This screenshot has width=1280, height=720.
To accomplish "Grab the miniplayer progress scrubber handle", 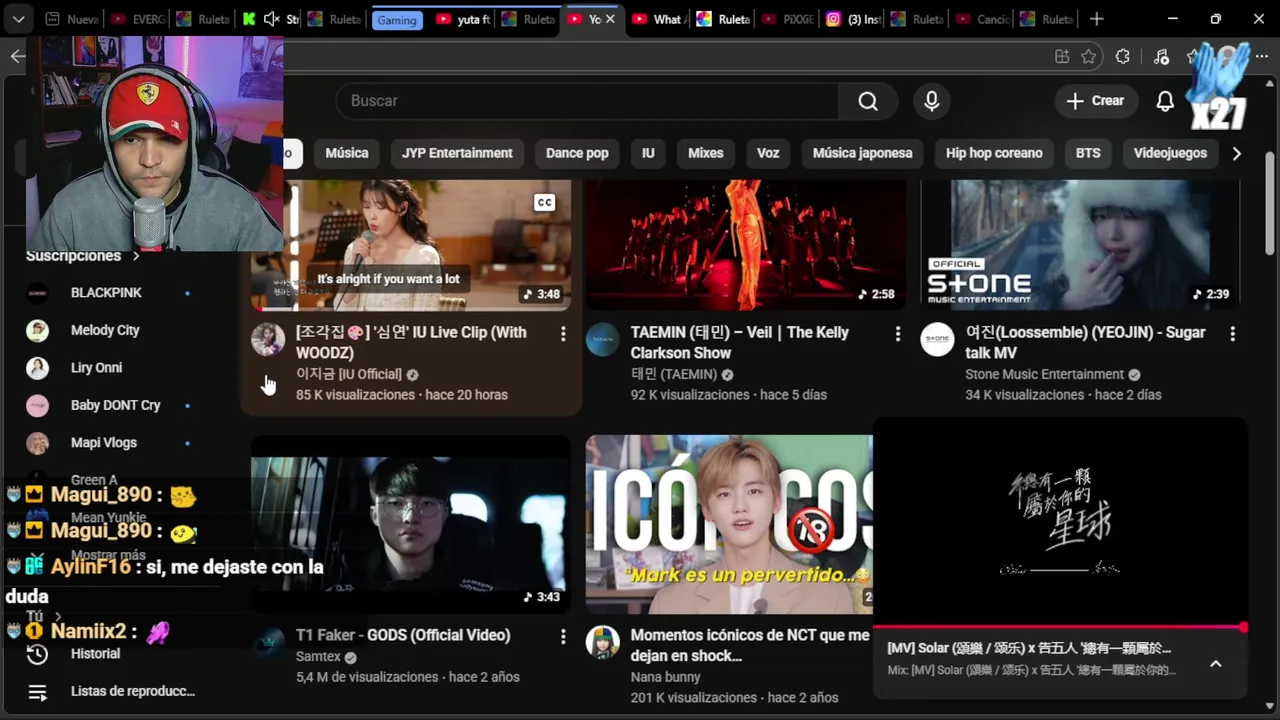I will (1243, 628).
